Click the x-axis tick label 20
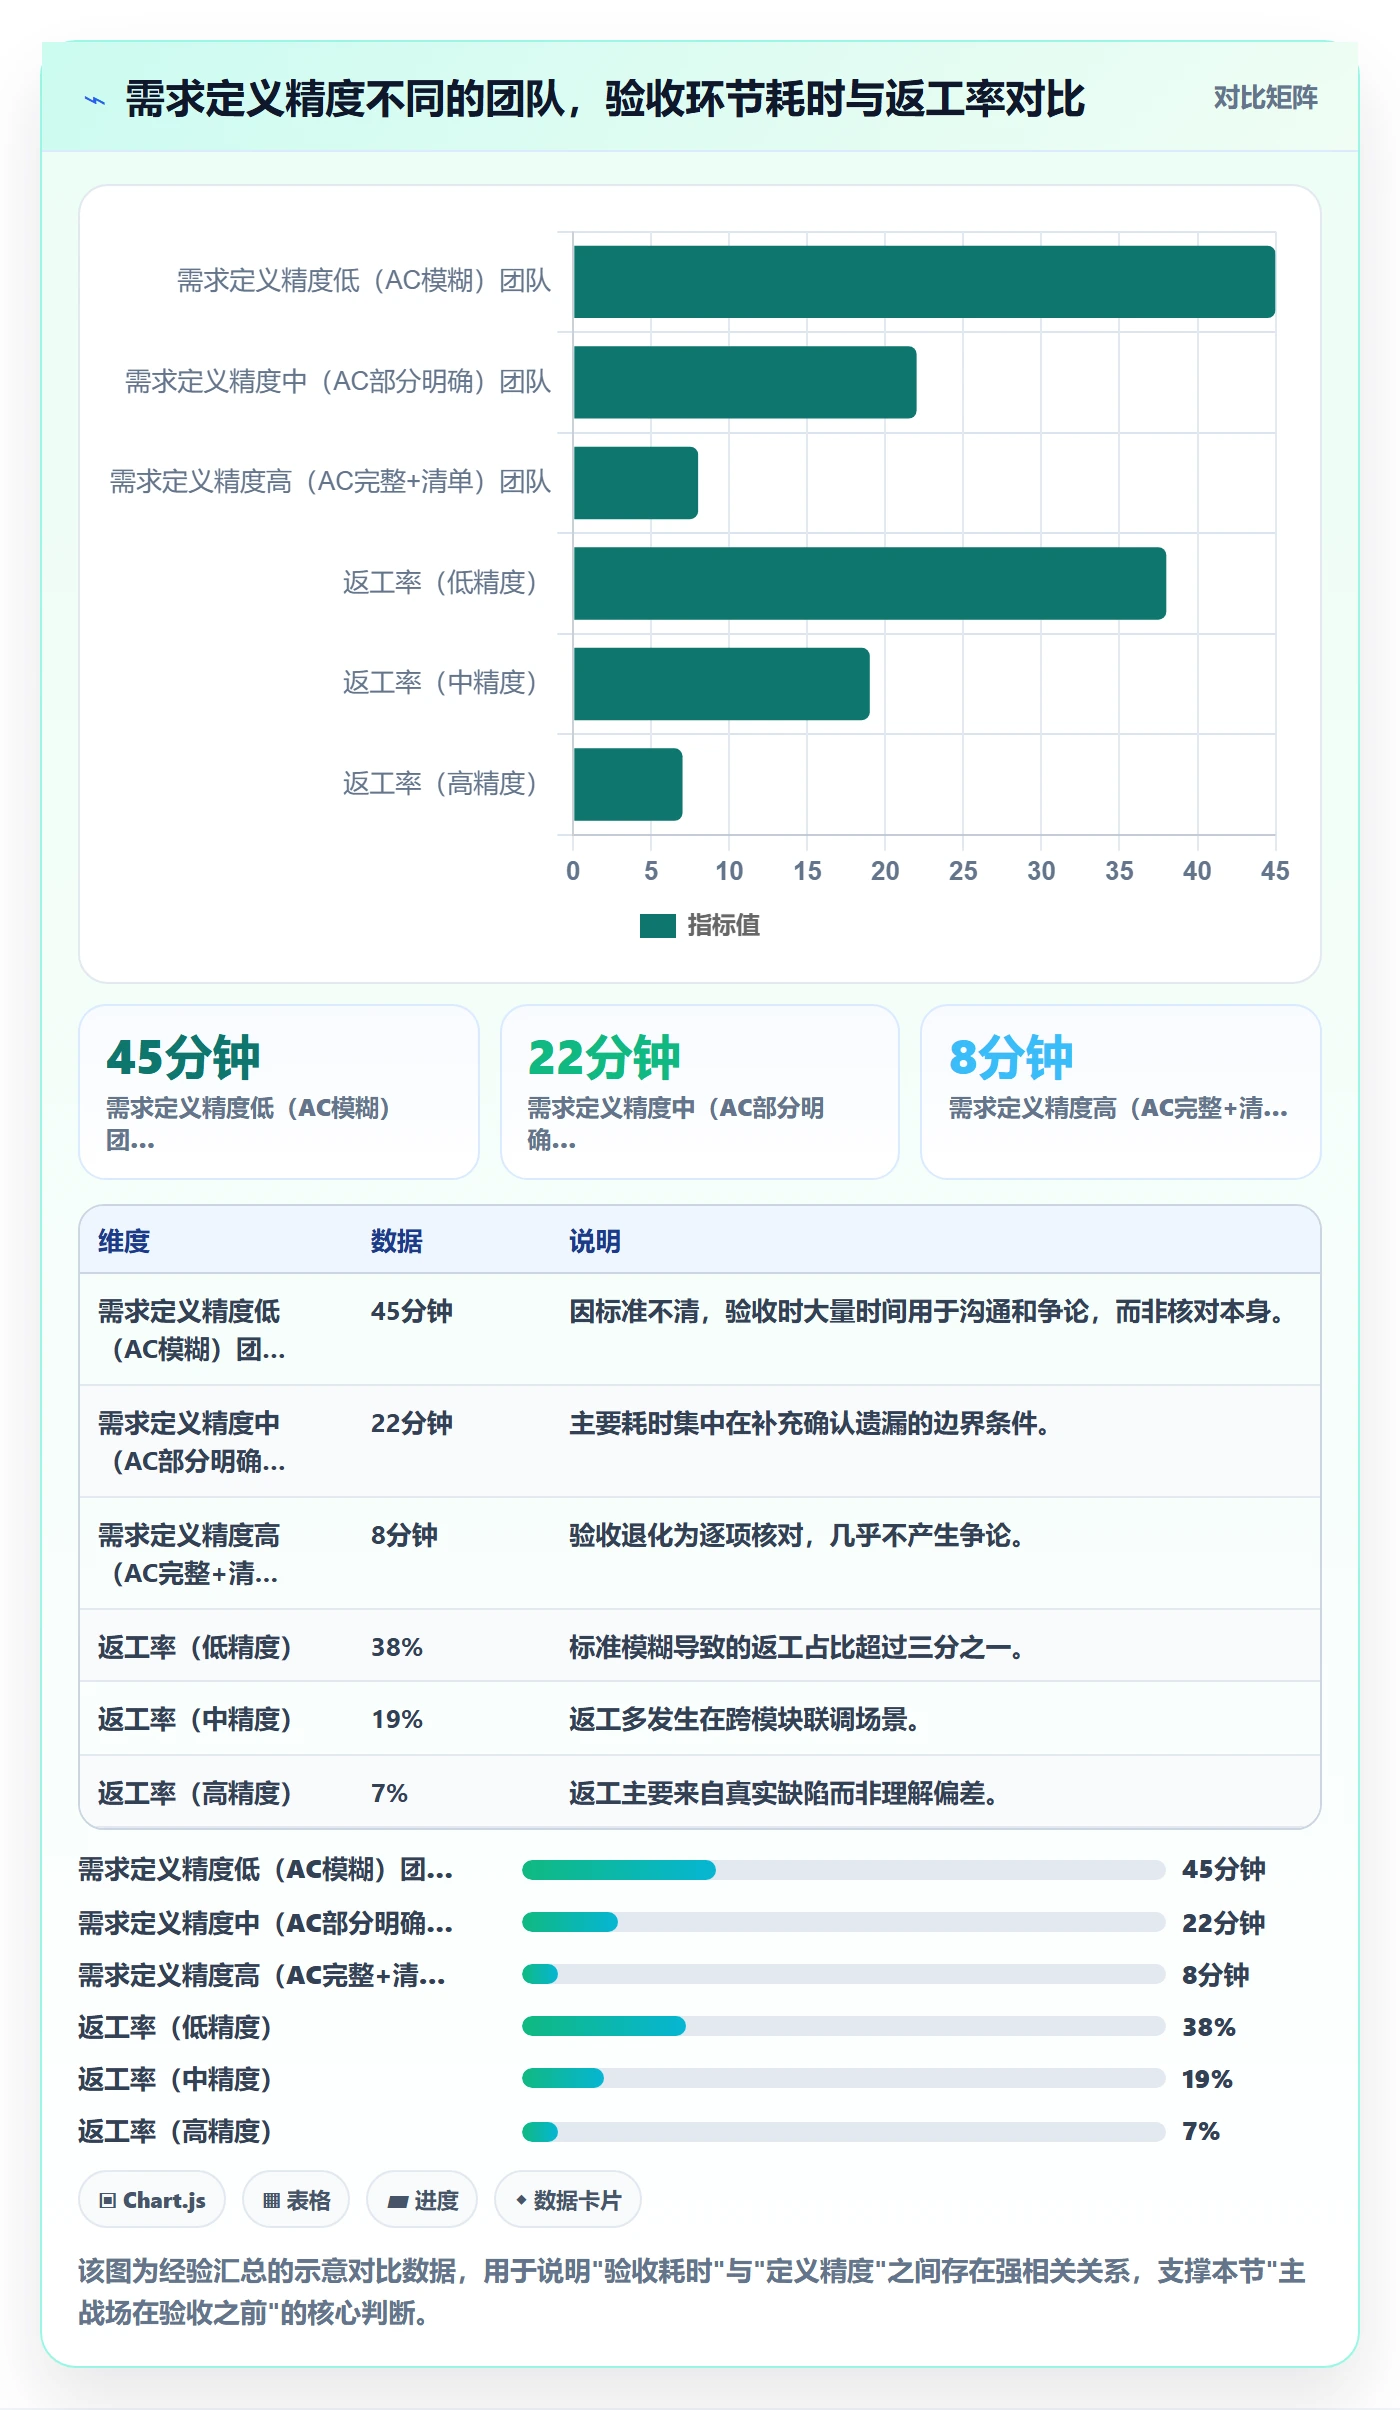1400x2410 pixels. tap(885, 871)
